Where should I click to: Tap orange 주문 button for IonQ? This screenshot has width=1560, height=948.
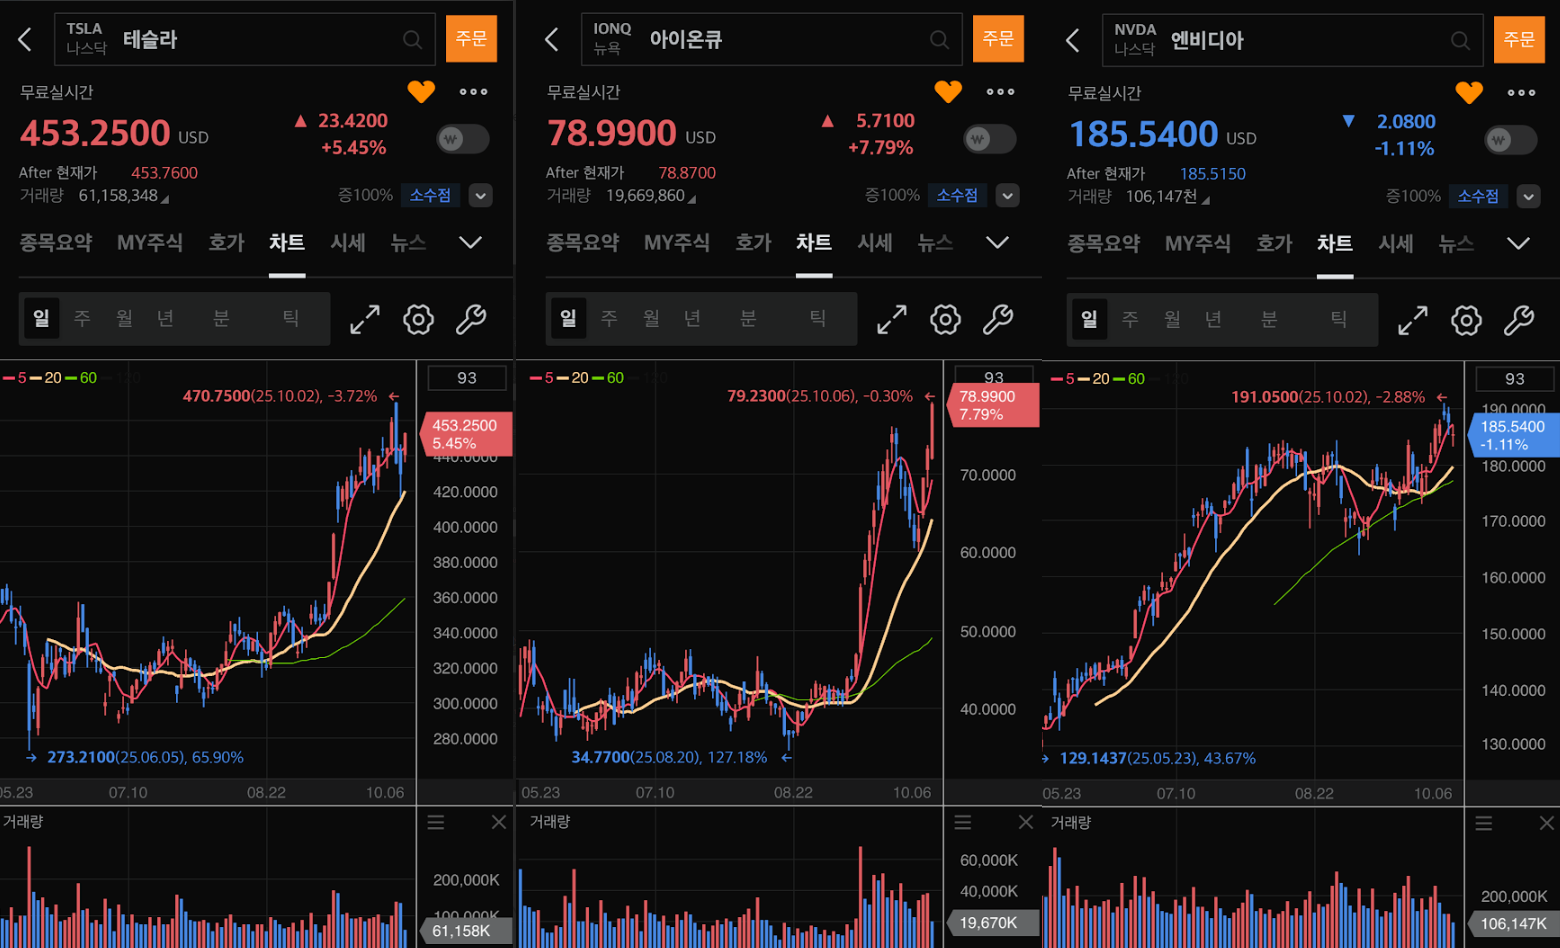coord(998,39)
